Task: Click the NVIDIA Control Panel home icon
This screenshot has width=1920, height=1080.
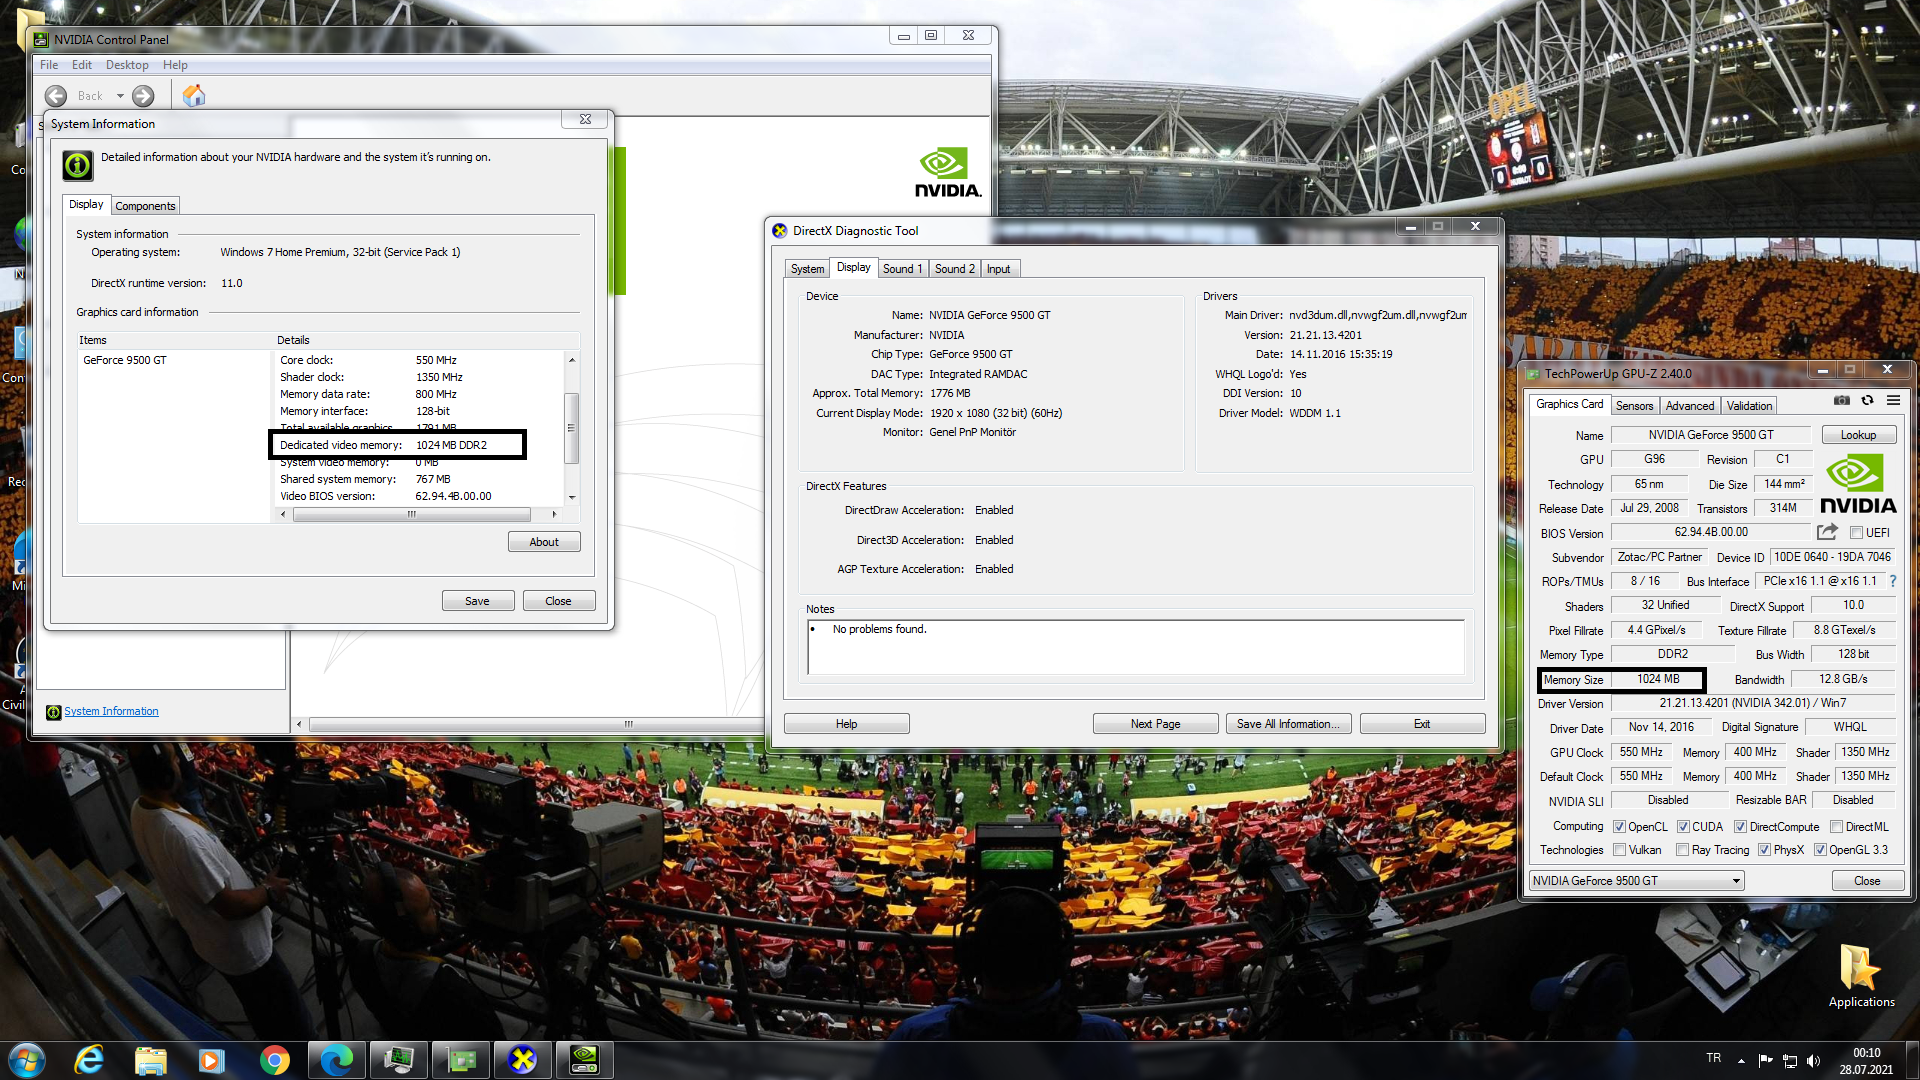Action: (194, 96)
